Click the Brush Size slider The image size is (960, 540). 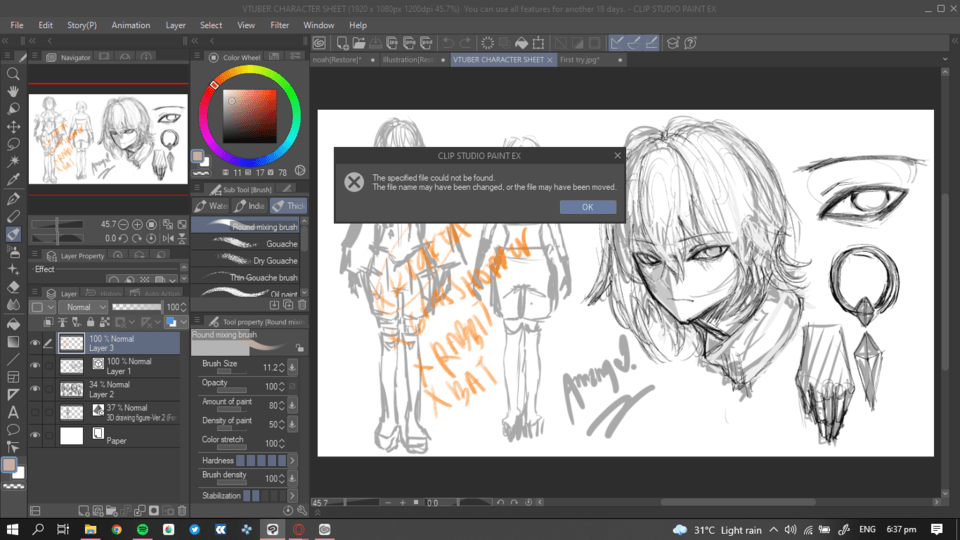pyautogui.click(x=227, y=372)
